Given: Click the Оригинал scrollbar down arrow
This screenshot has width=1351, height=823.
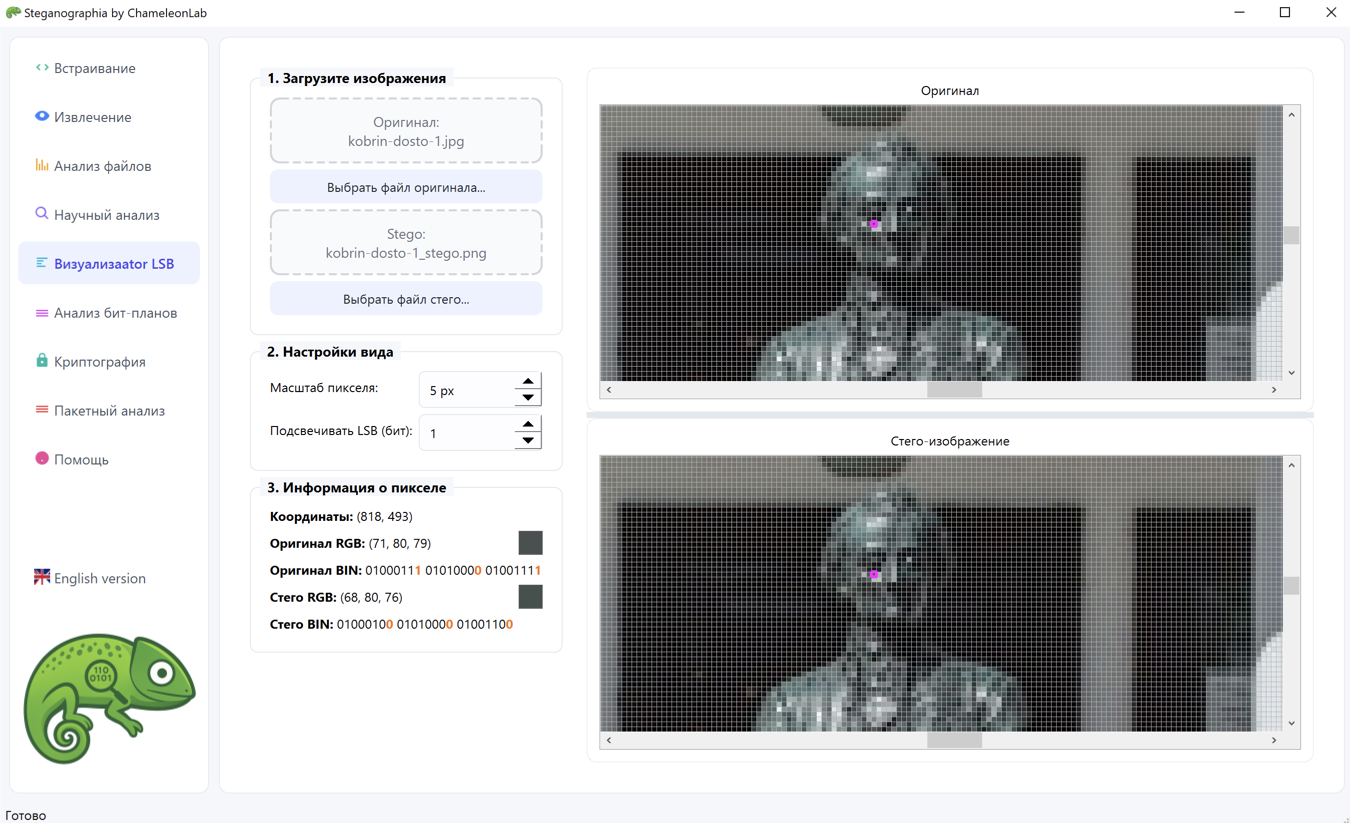Looking at the screenshot, I should pos(1291,373).
